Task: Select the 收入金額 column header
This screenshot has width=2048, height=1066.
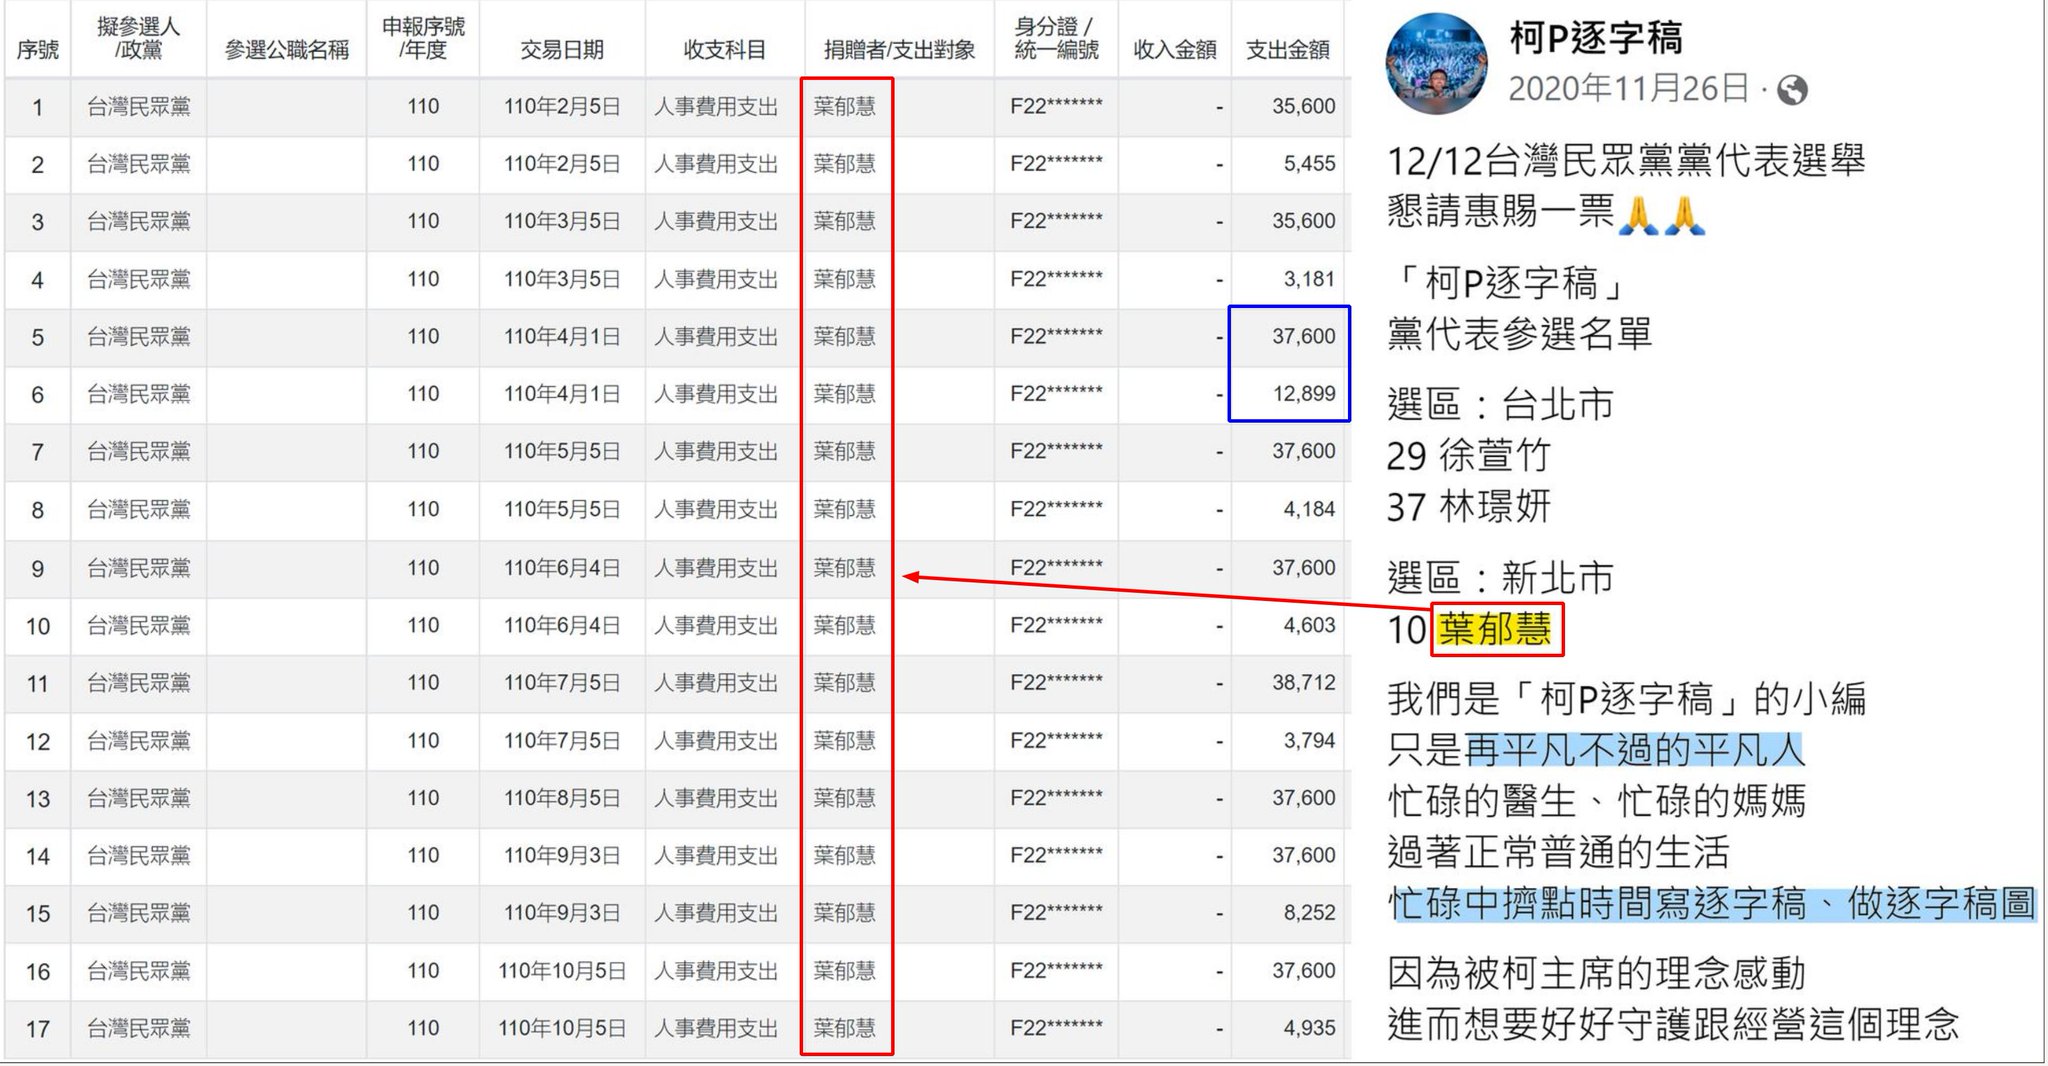Action: [1175, 49]
